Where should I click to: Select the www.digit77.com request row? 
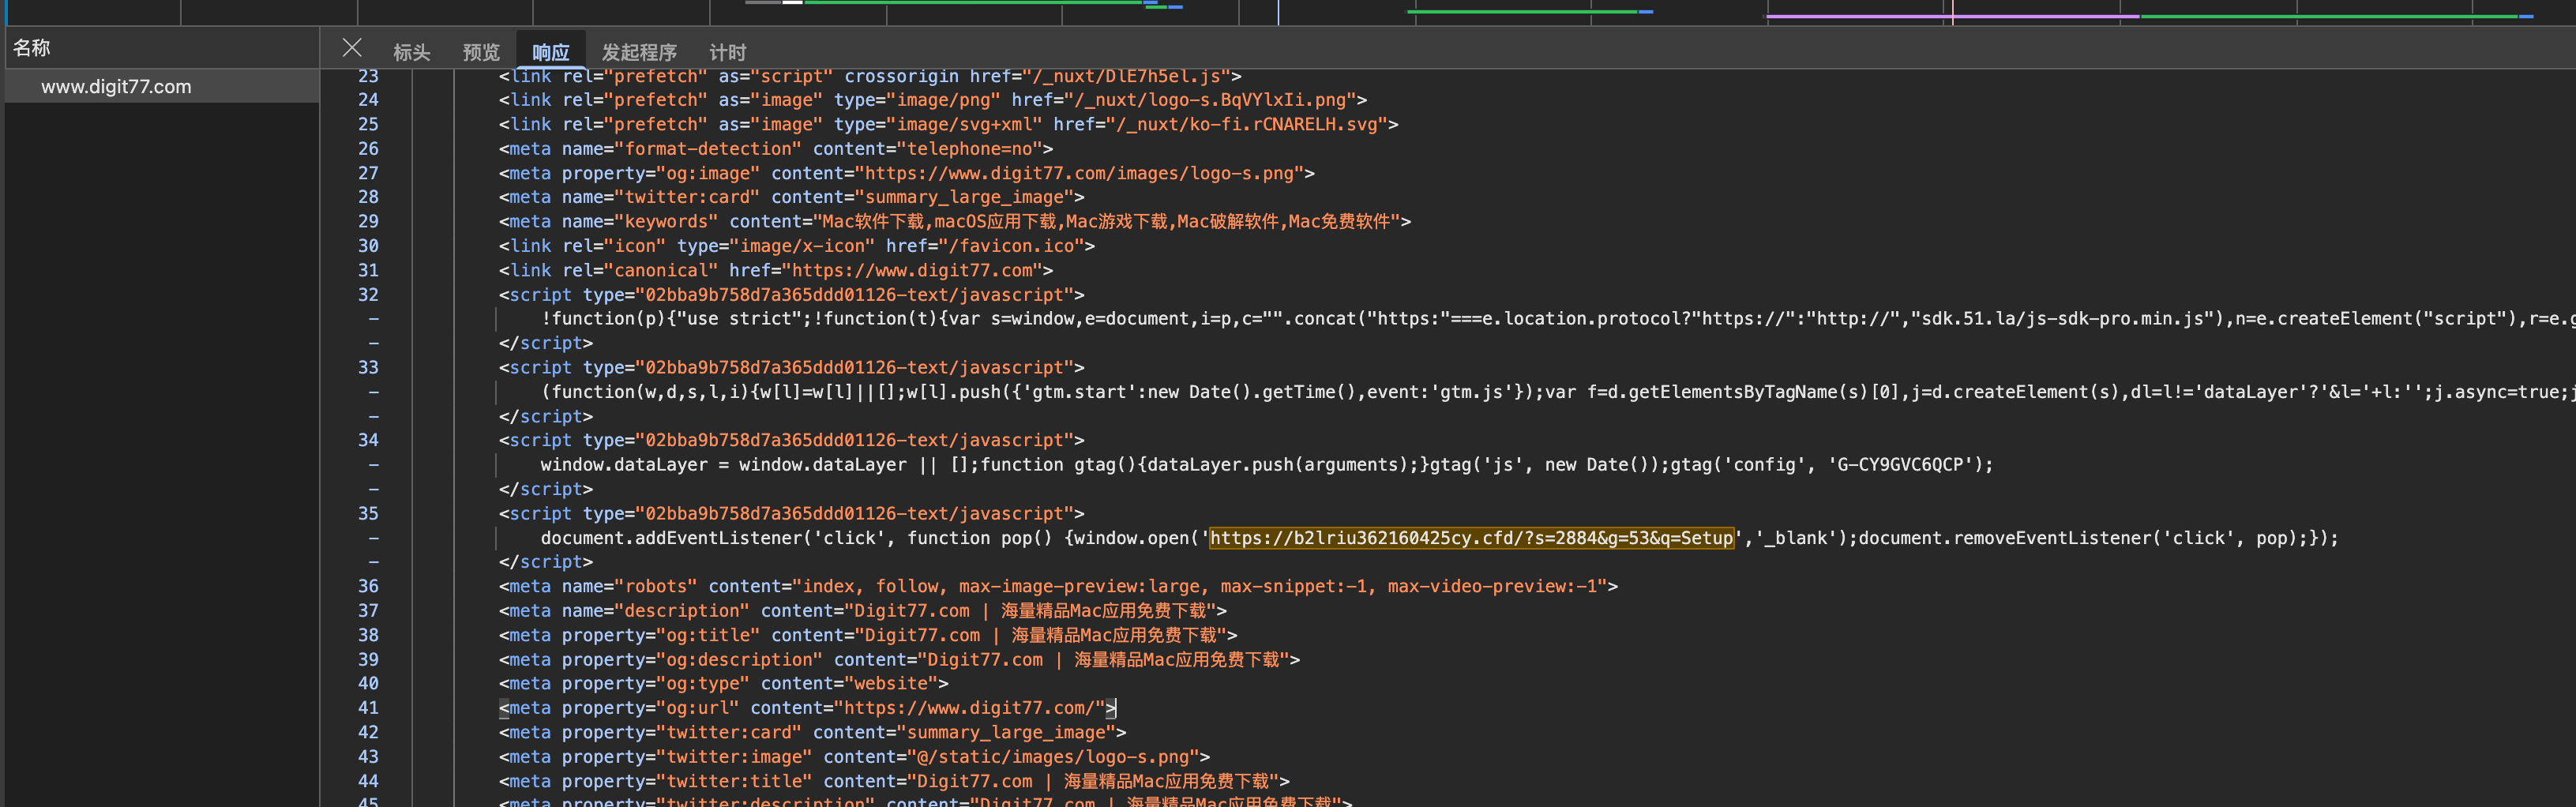click(x=116, y=87)
